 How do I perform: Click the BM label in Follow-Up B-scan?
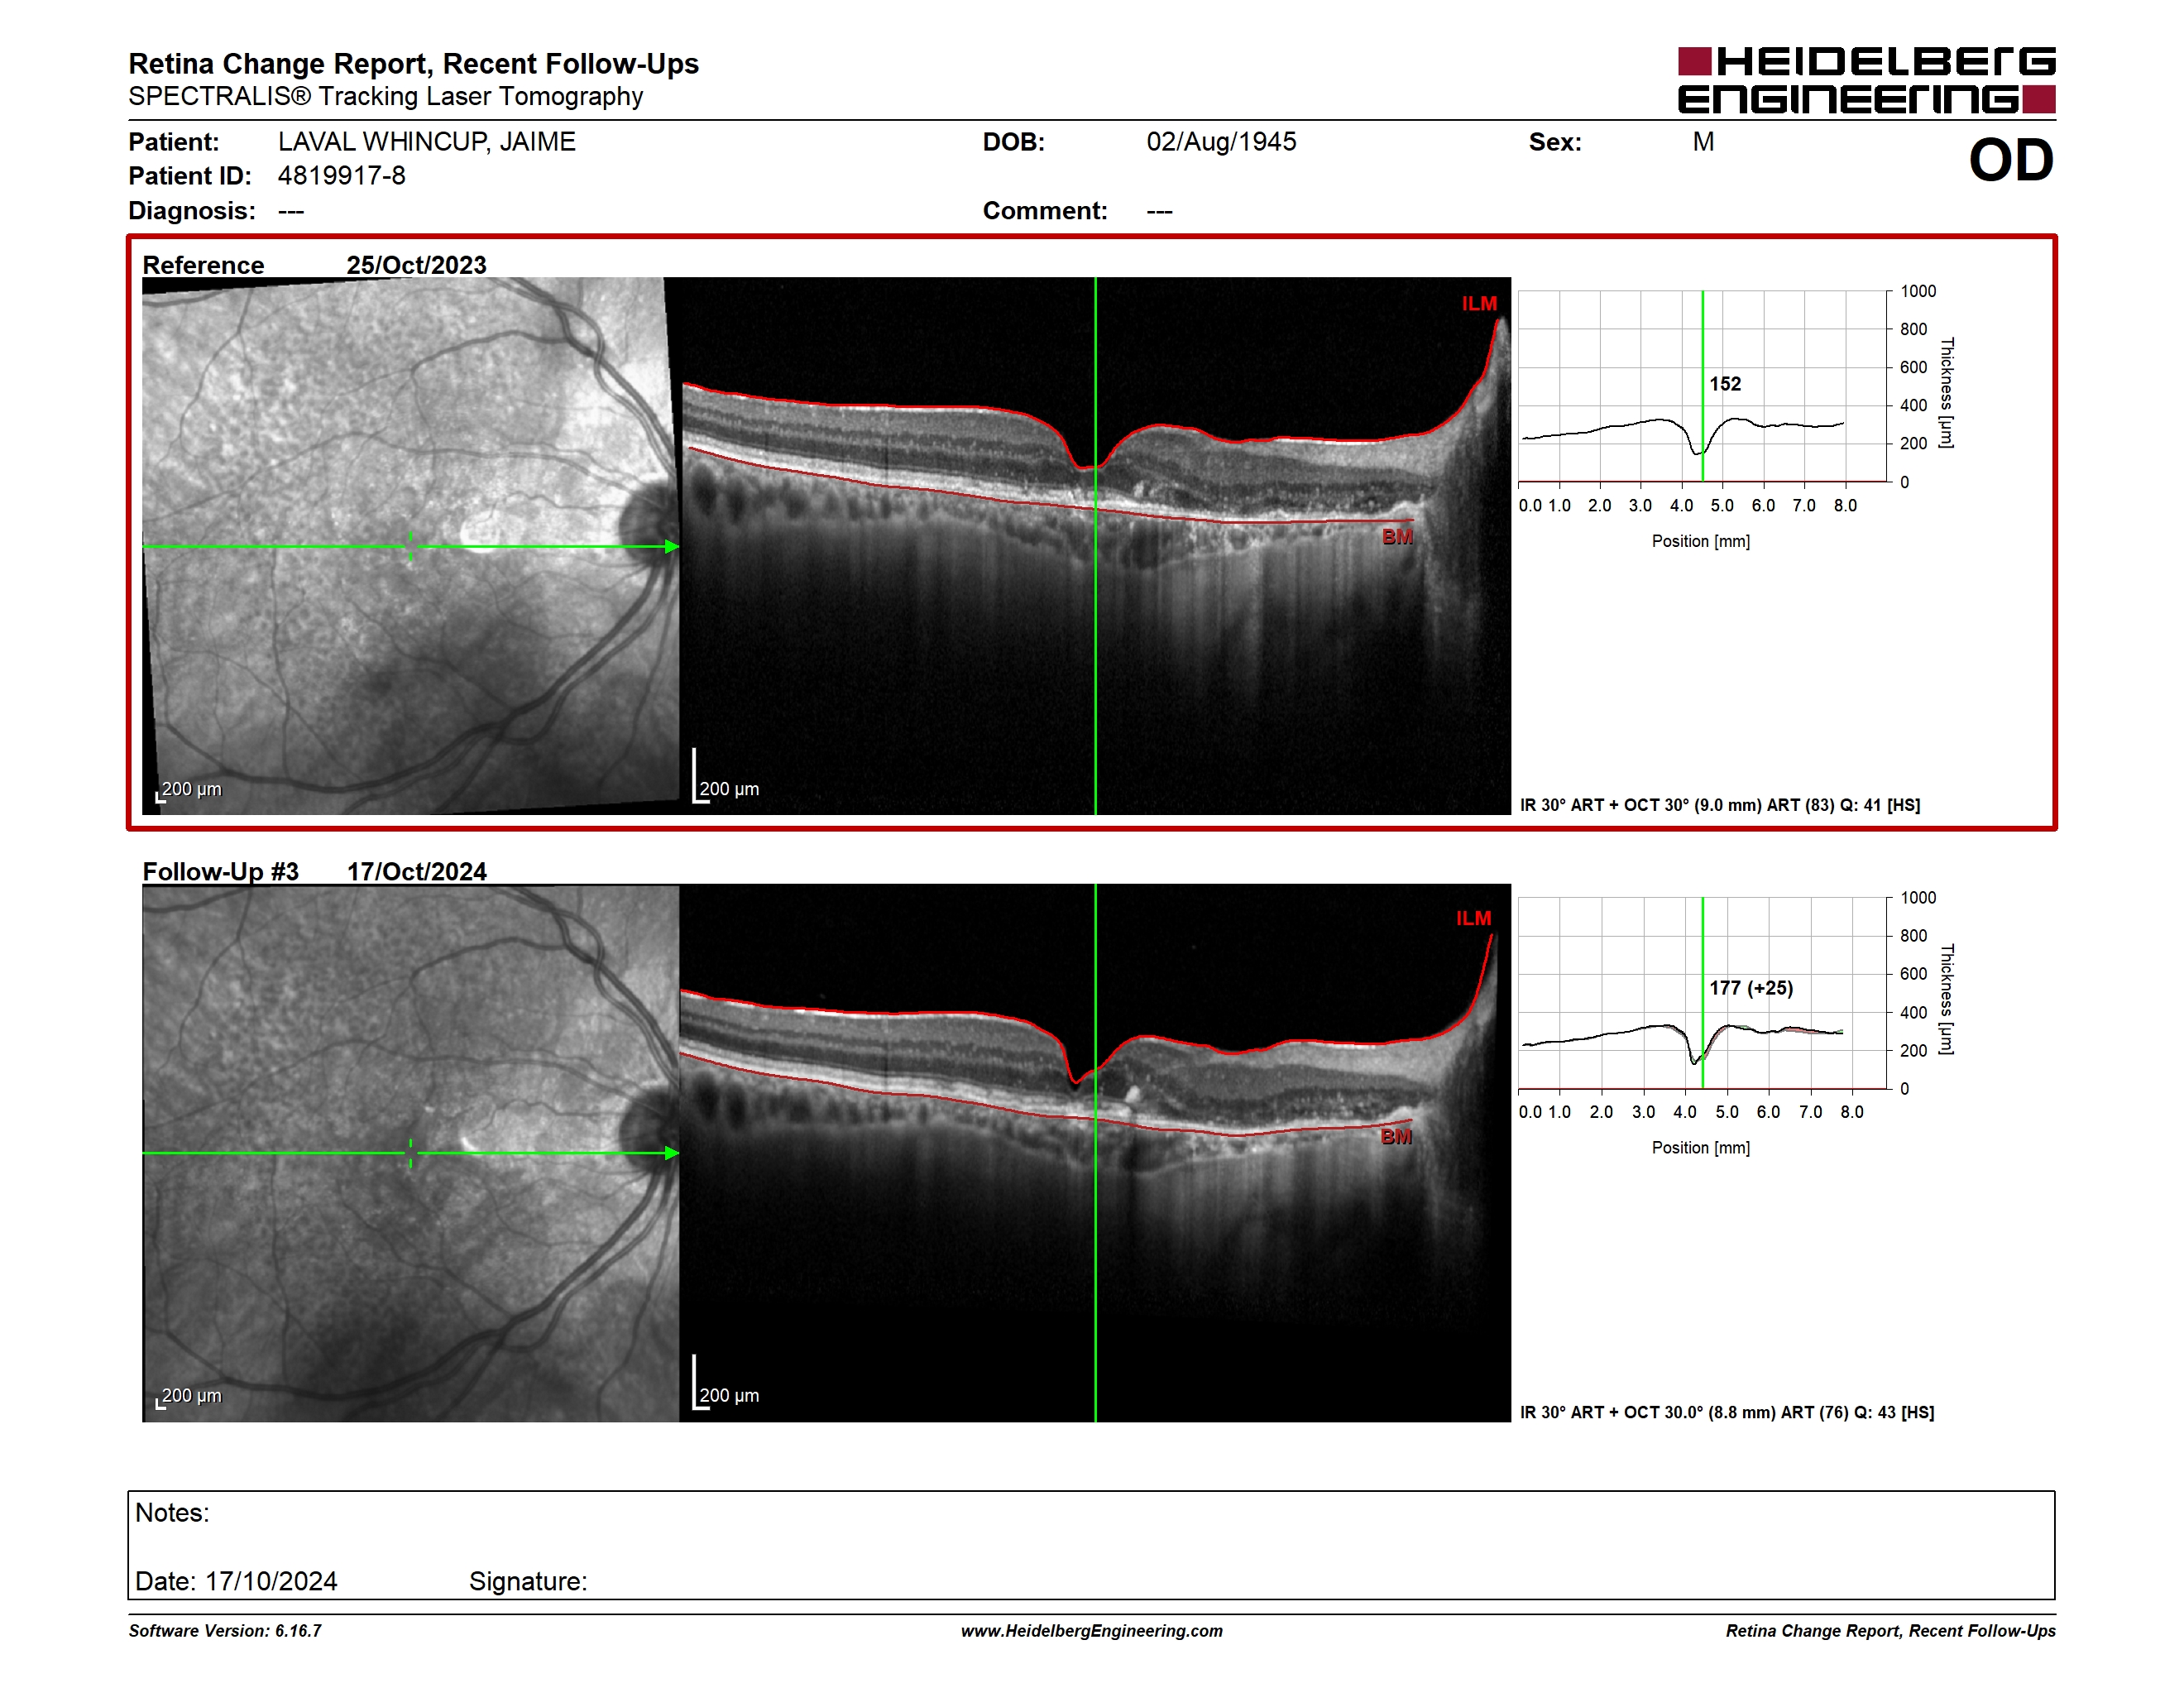pos(1396,1136)
